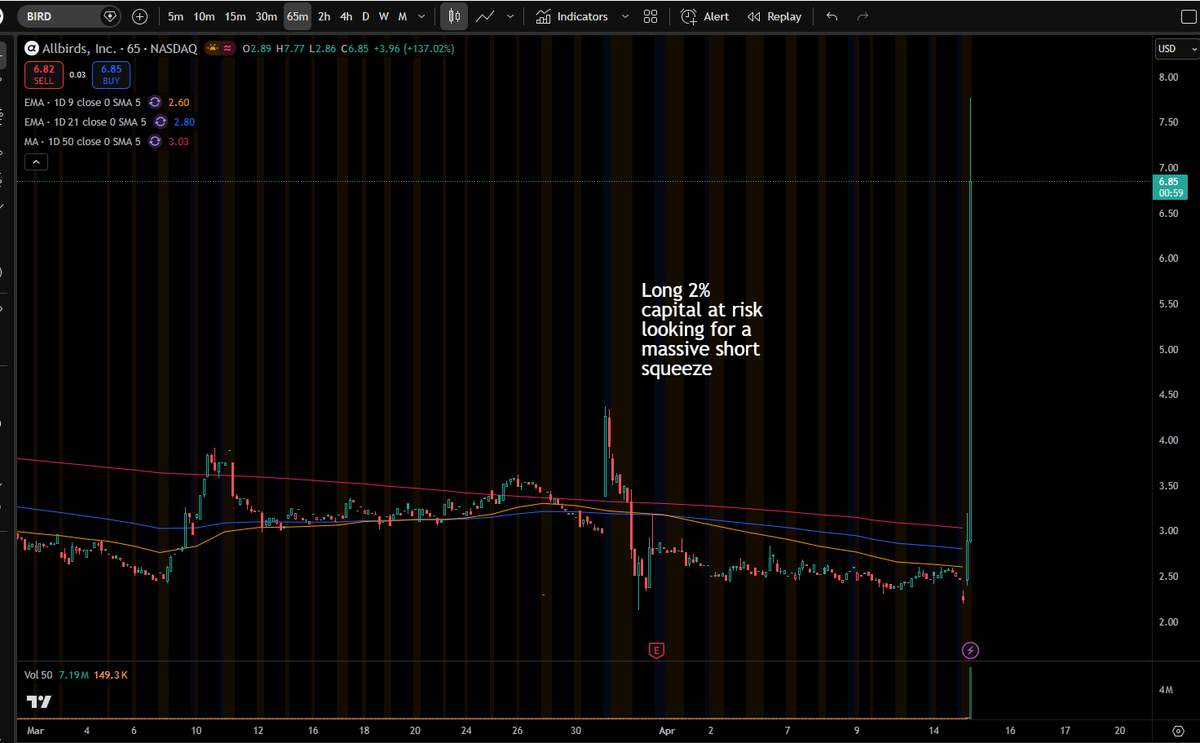Select the EMA 1D 21 indicator legend
1200x743 pixels.
tap(87, 122)
